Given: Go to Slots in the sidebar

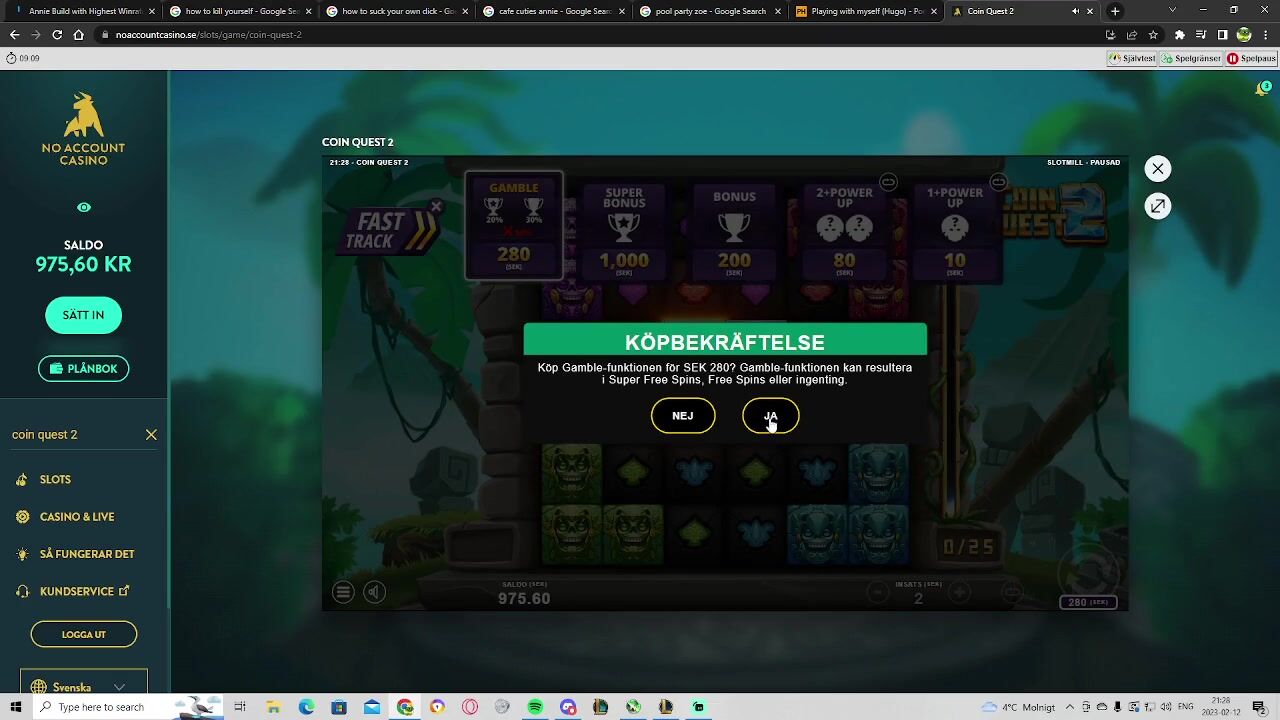Looking at the screenshot, I should (55, 480).
